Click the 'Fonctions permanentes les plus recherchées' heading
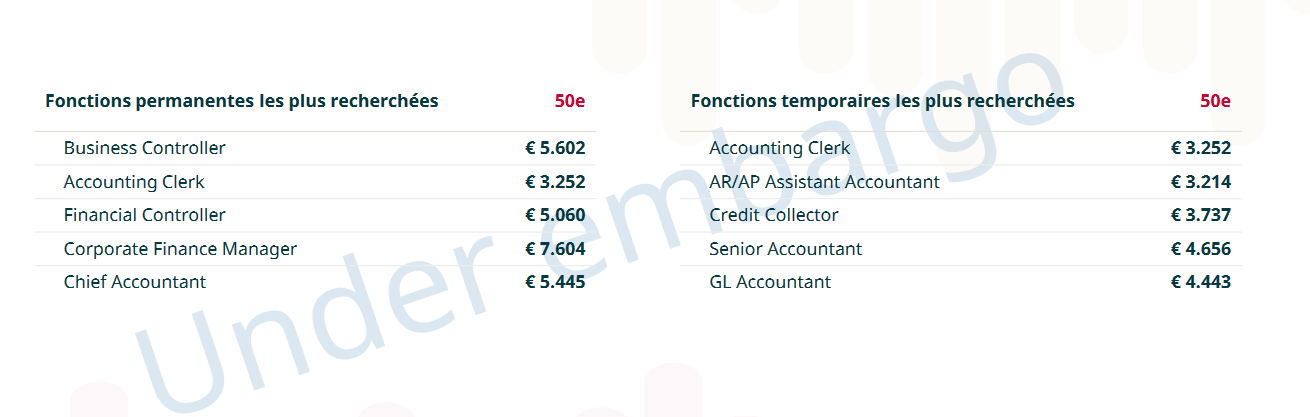Screen dimensions: 1310x417 tap(241, 101)
